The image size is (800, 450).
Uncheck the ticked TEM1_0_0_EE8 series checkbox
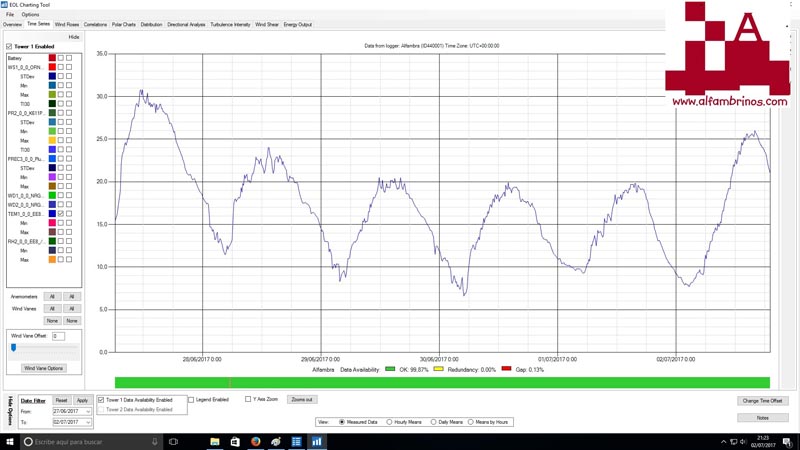point(61,214)
